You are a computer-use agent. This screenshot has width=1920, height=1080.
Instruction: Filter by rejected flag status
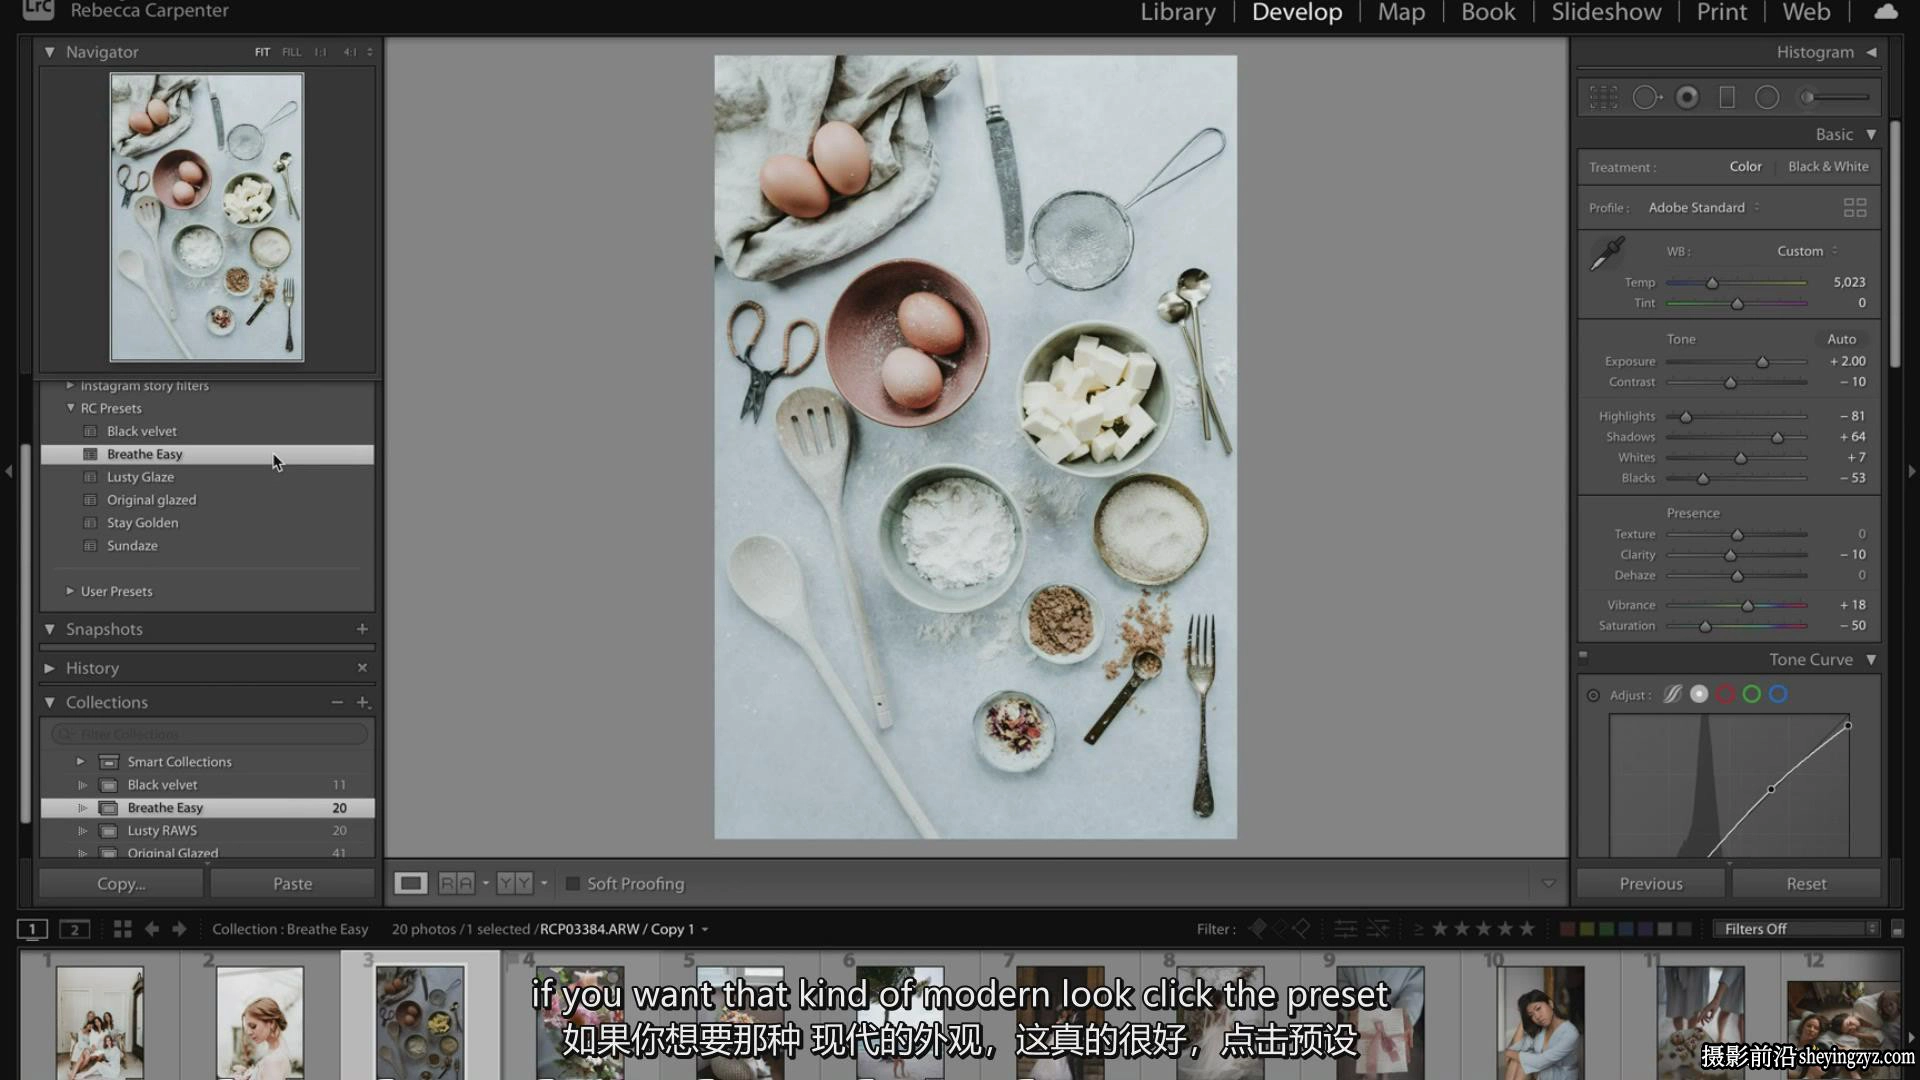tap(1301, 929)
